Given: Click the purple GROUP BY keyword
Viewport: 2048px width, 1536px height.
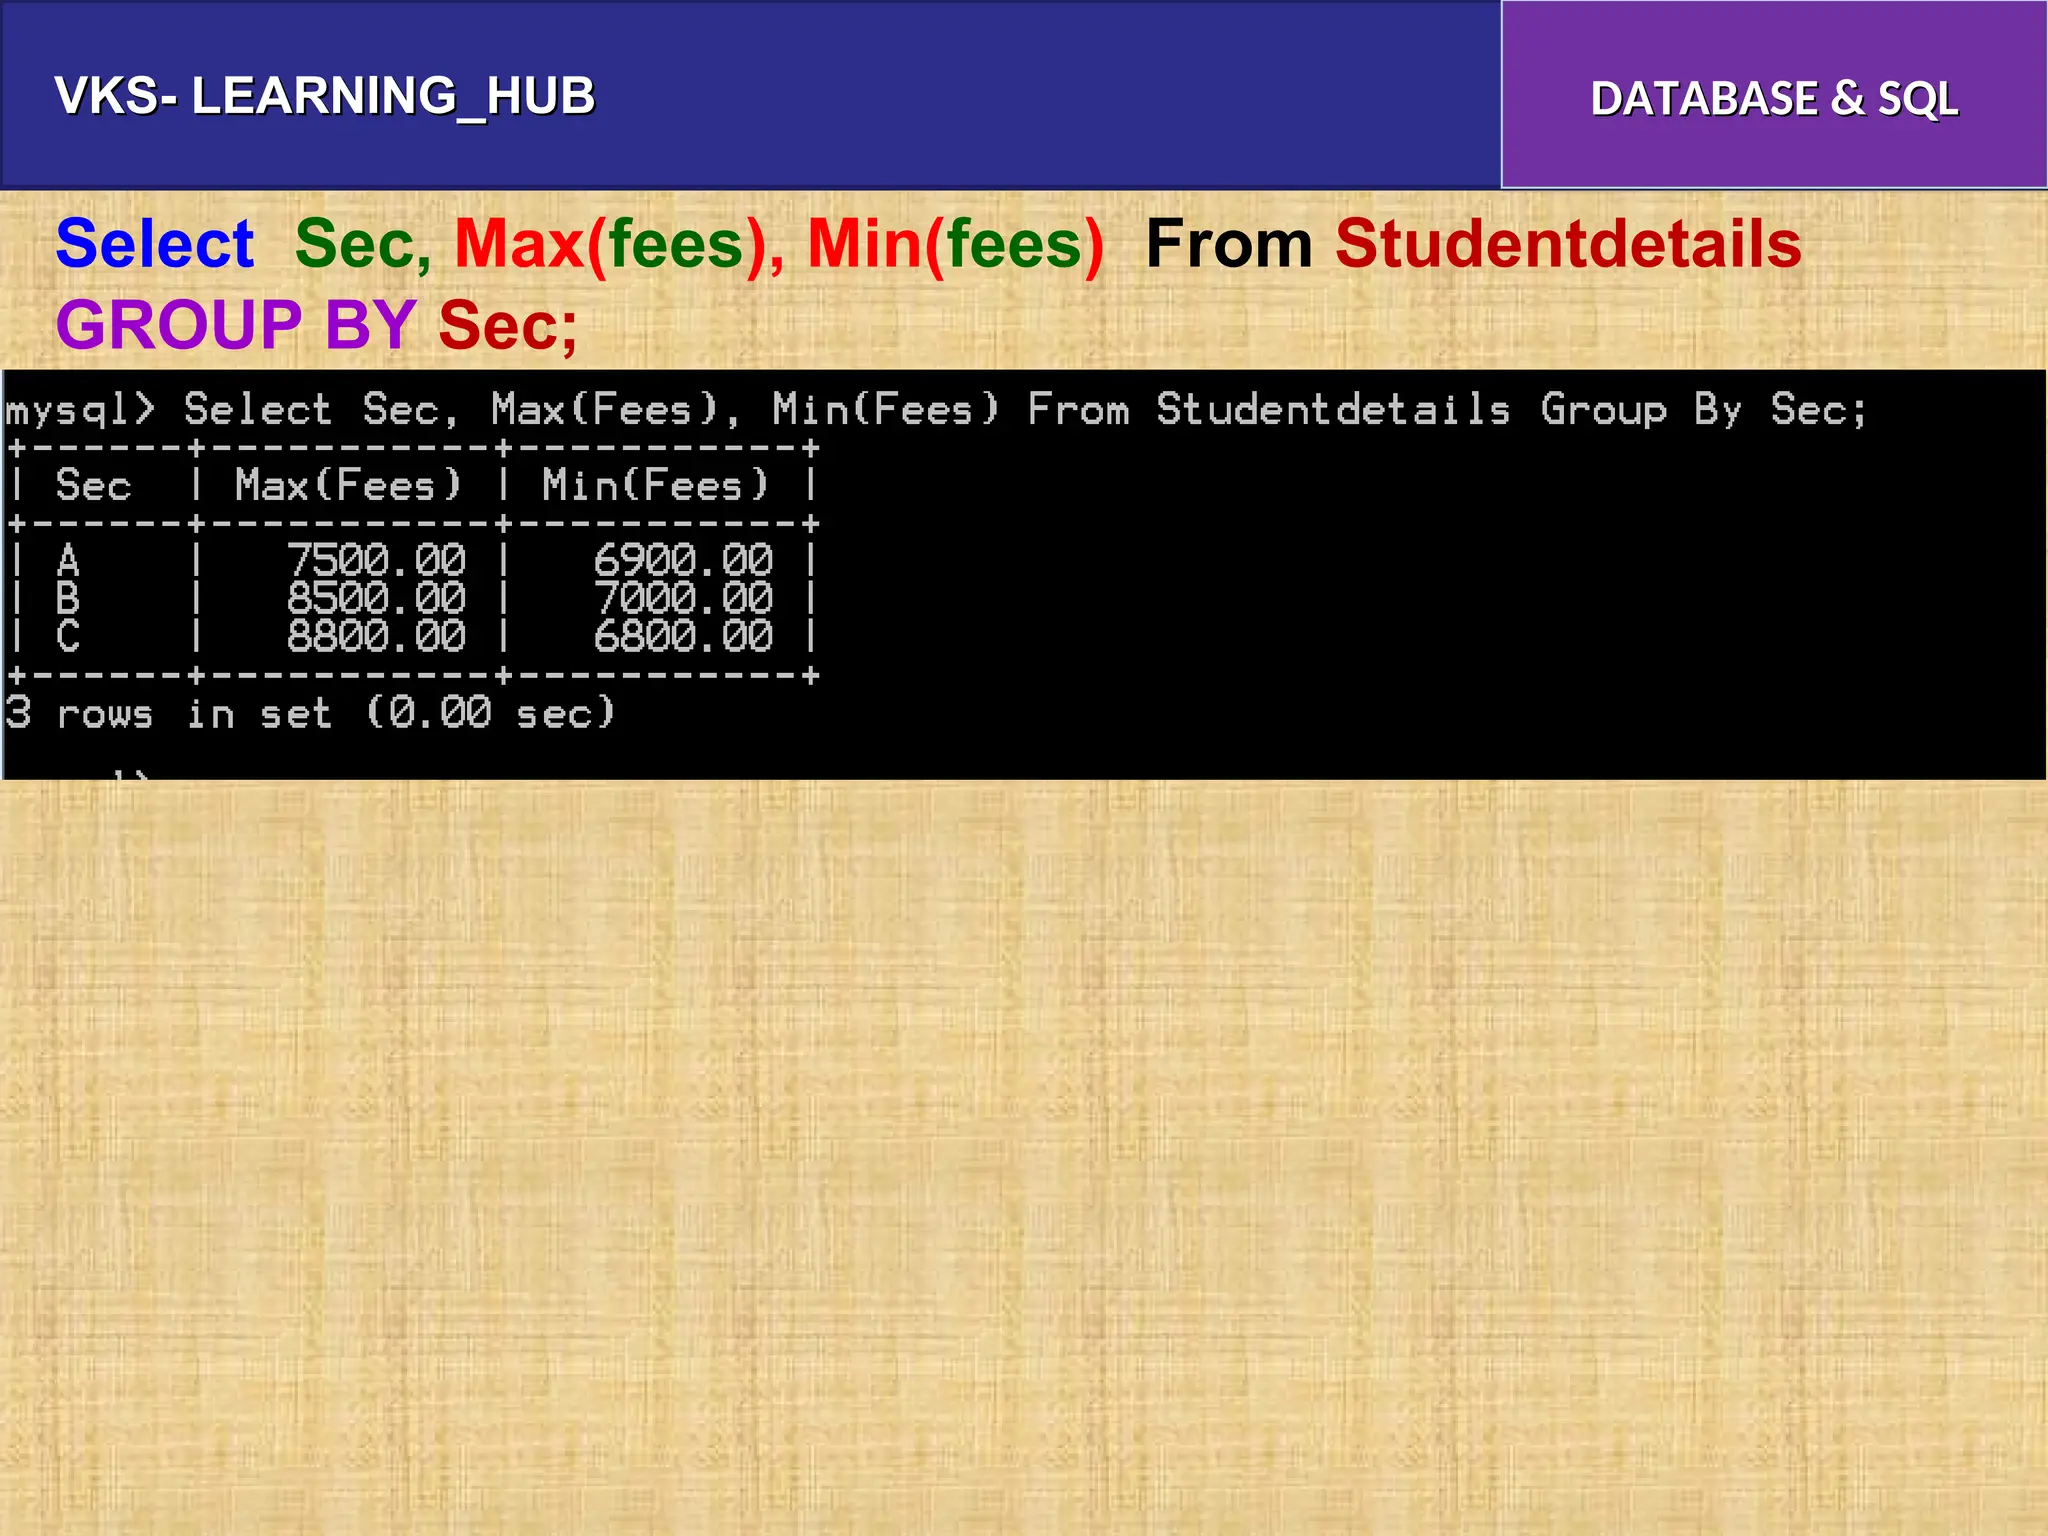Looking at the screenshot, I should (x=236, y=325).
